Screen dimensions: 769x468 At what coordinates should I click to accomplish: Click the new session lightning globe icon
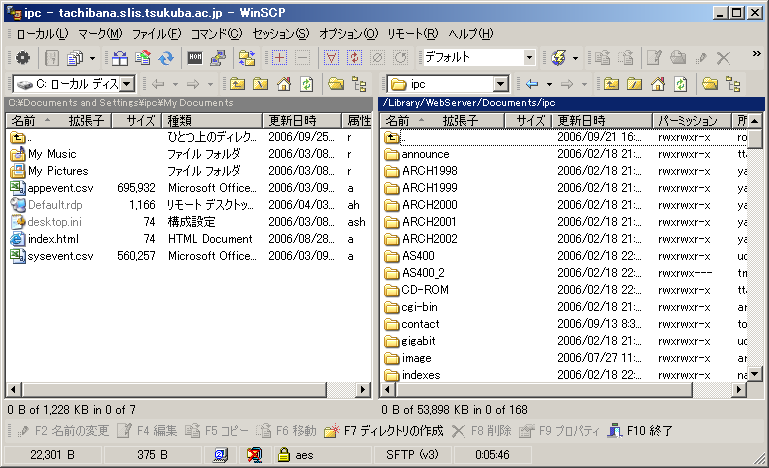[559, 58]
